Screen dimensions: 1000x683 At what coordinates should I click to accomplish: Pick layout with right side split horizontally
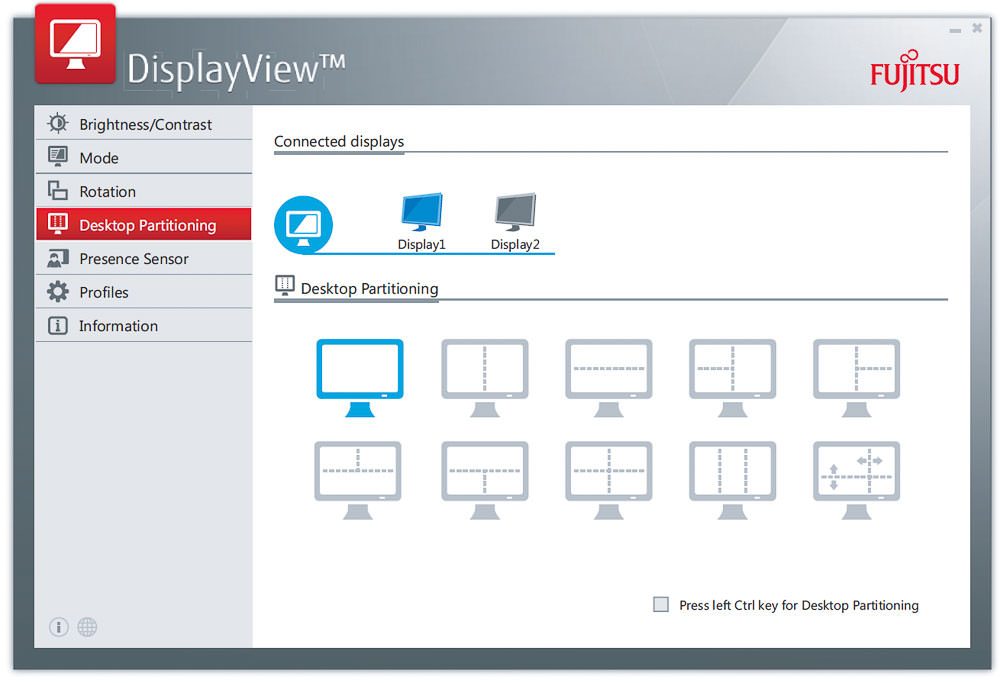coord(857,378)
